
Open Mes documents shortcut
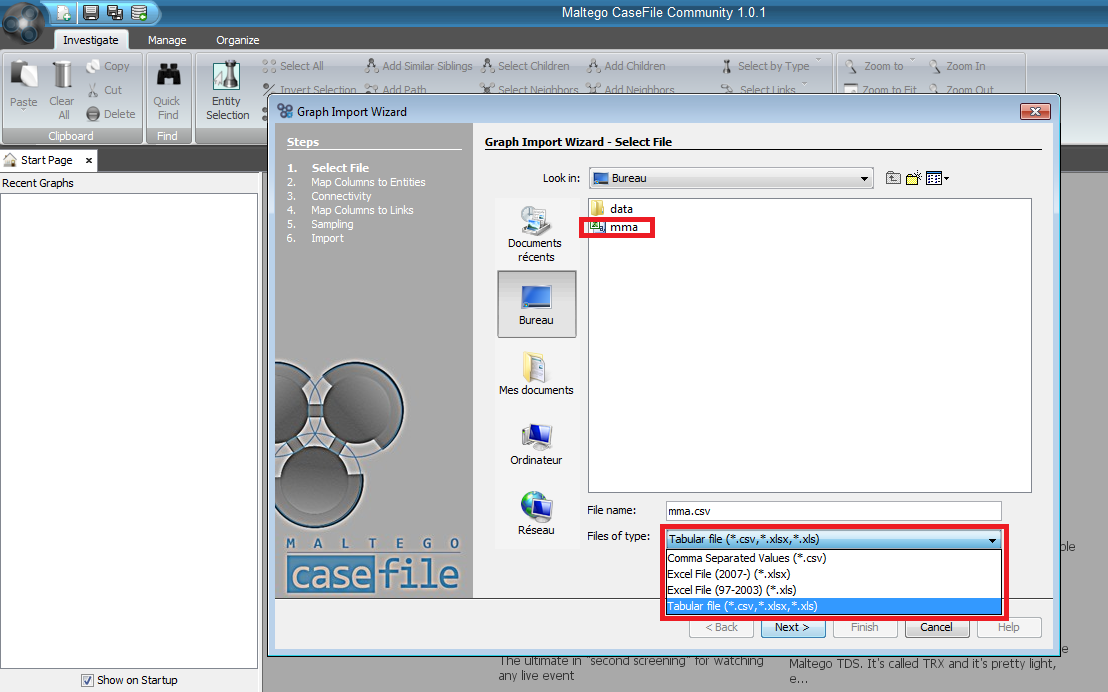pos(536,373)
